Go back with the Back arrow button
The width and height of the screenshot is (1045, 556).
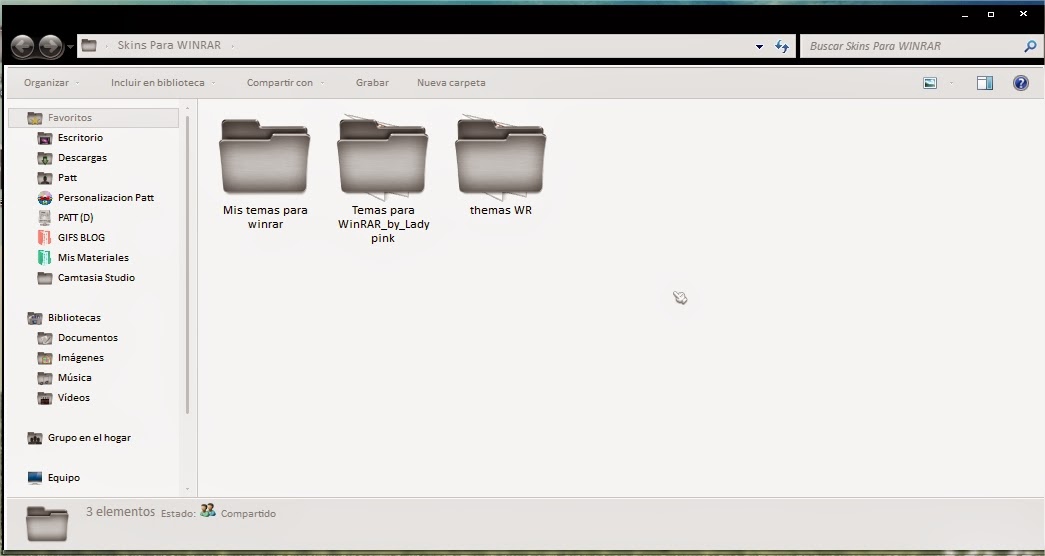pos(22,46)
